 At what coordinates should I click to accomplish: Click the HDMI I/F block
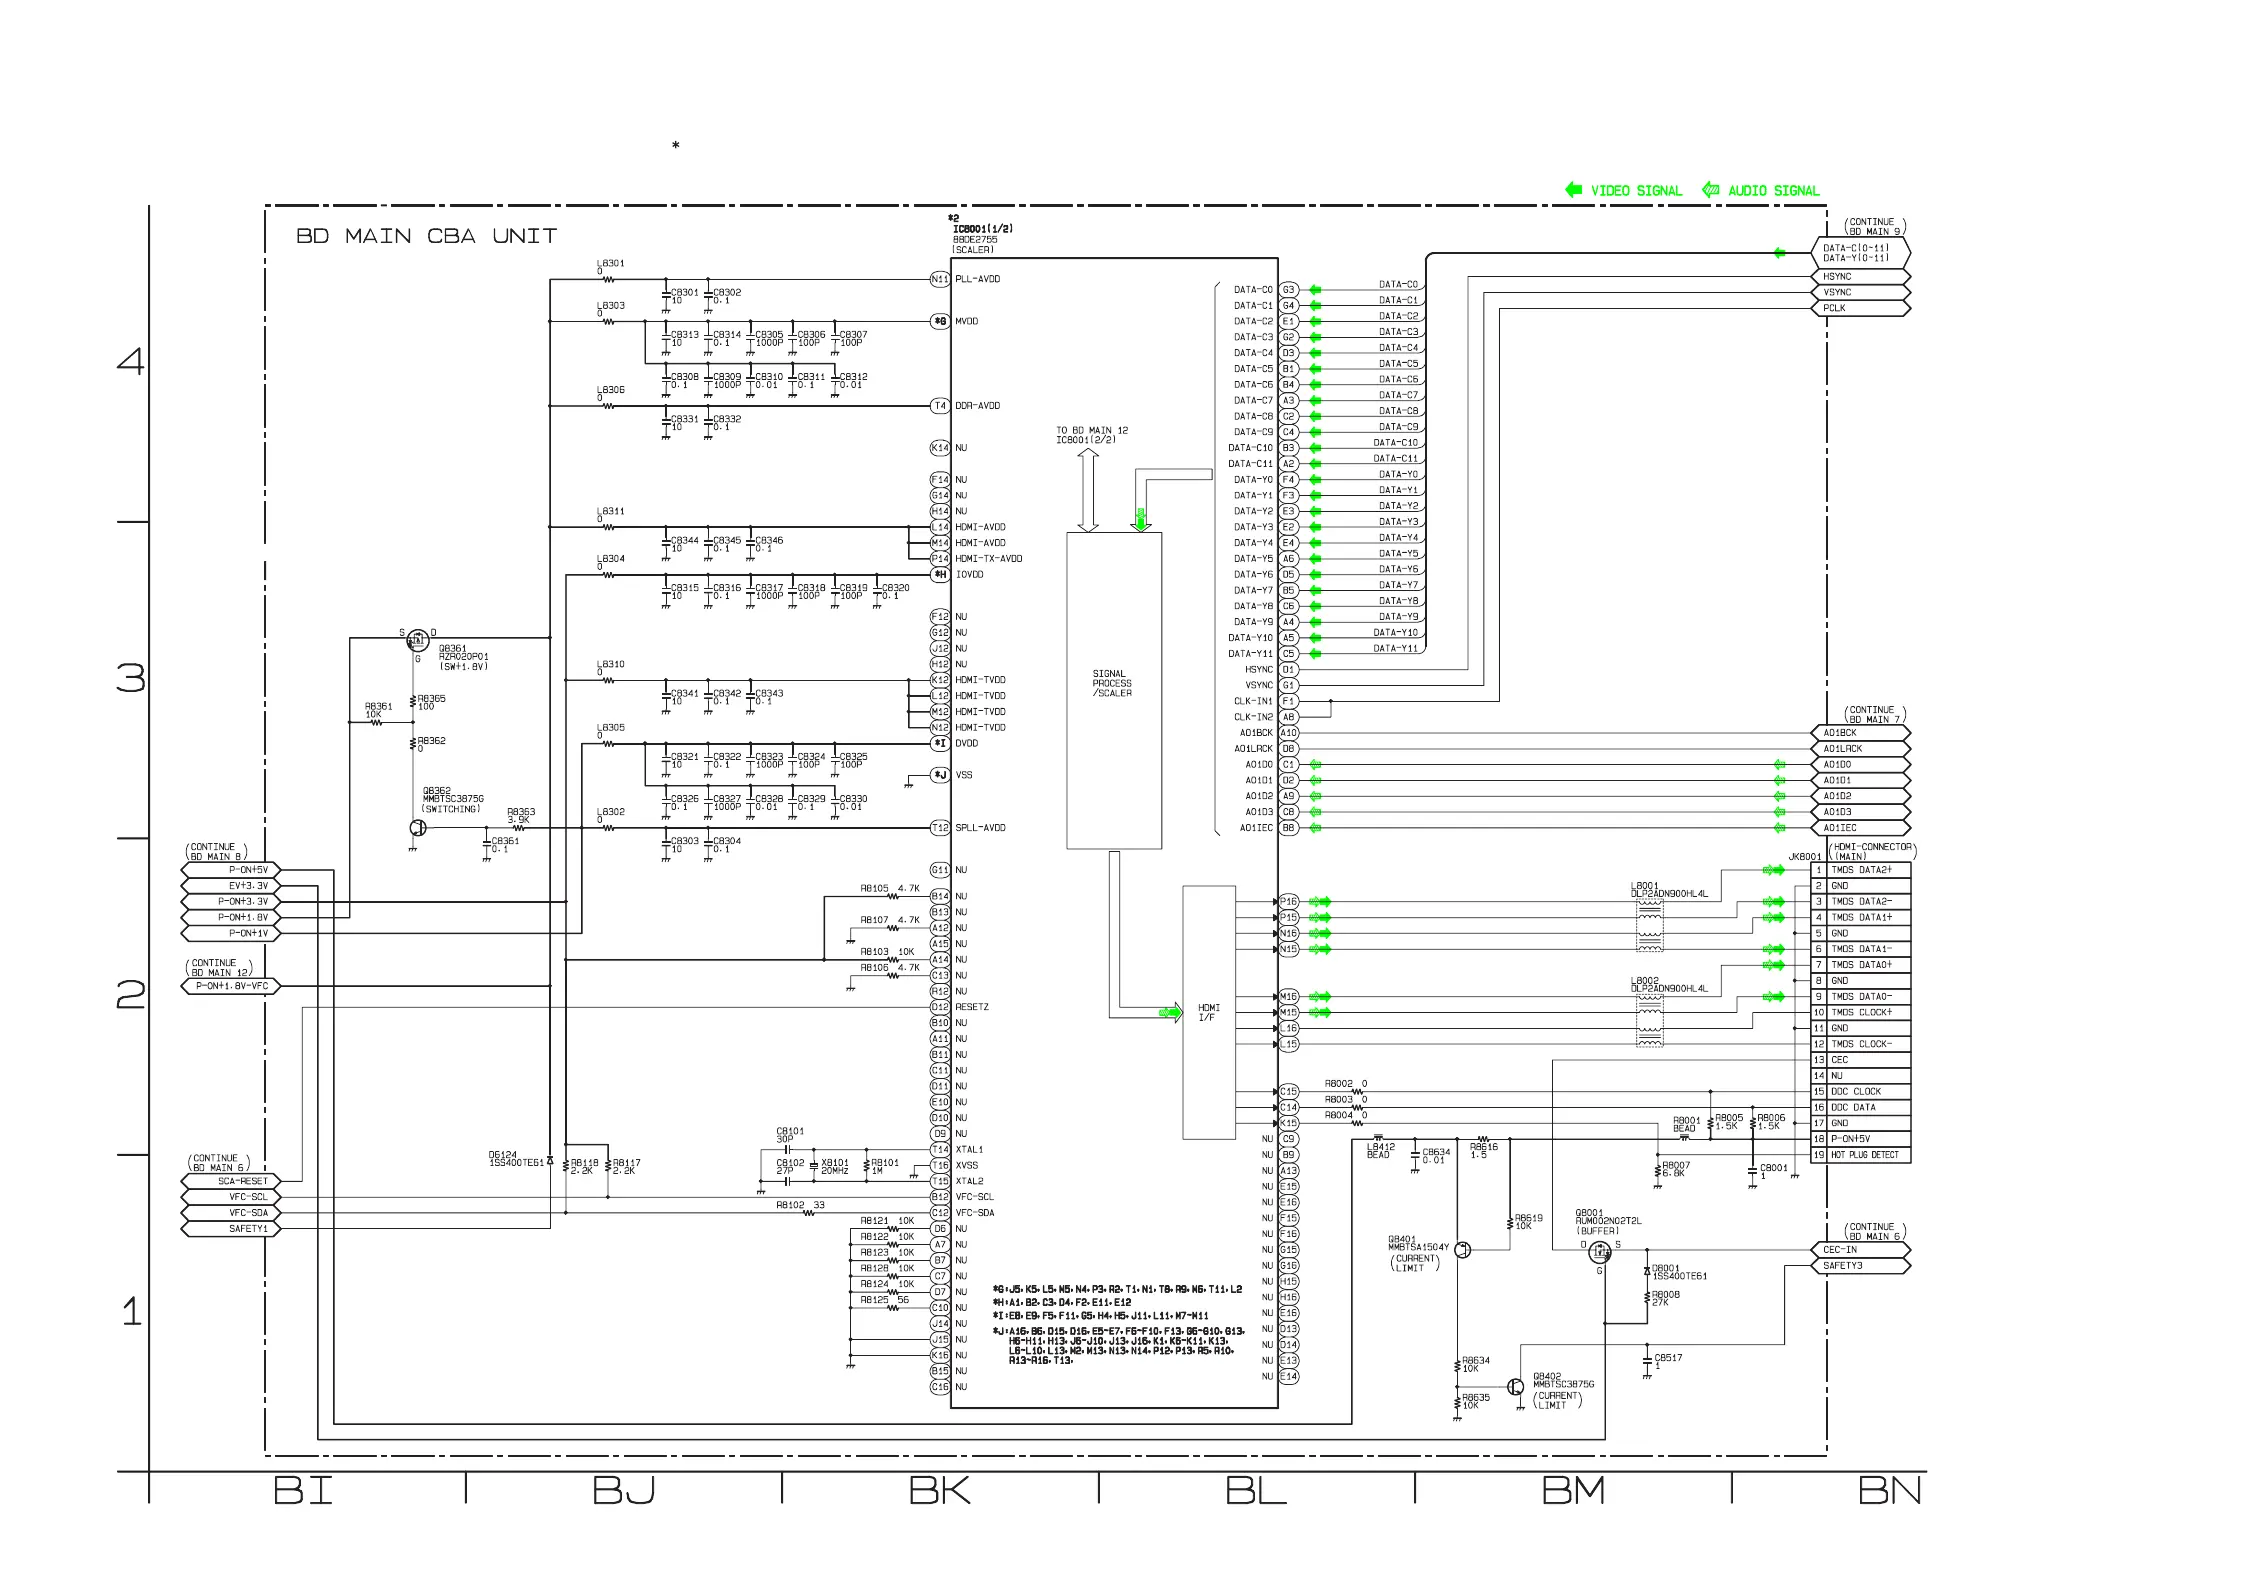point(1209,1012)
